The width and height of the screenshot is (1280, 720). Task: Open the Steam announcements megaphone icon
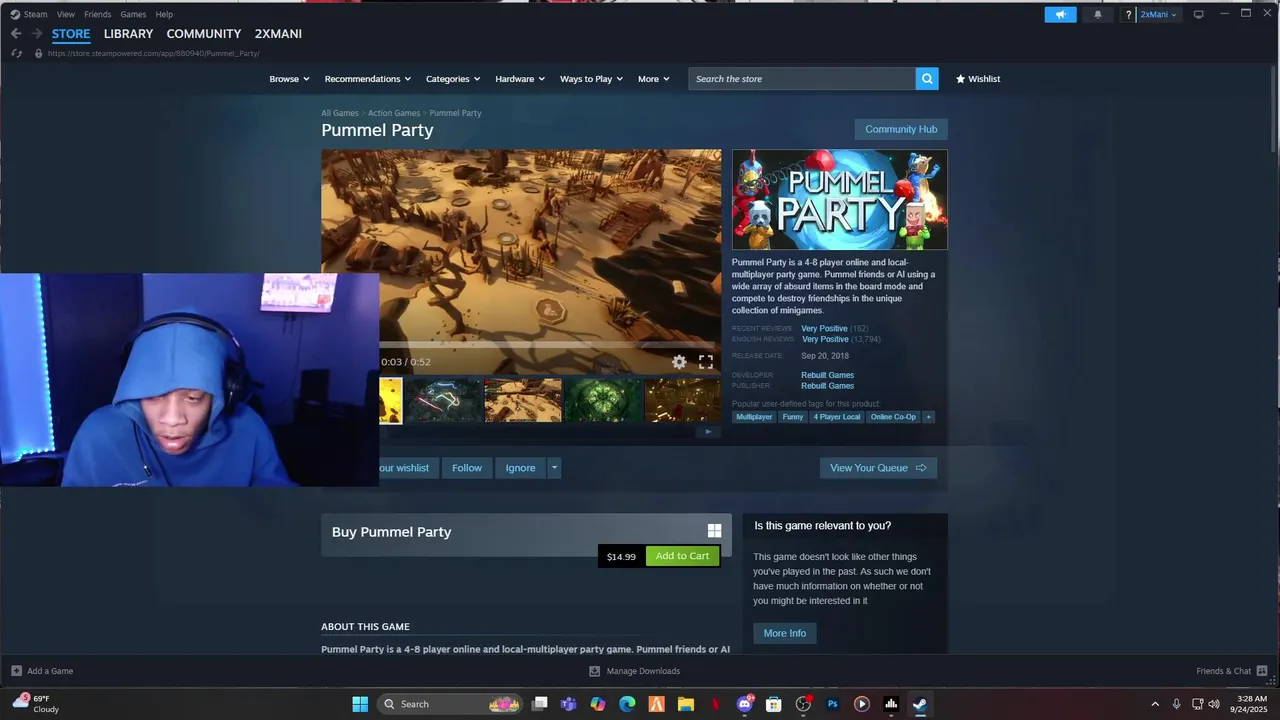(1060, 14)
